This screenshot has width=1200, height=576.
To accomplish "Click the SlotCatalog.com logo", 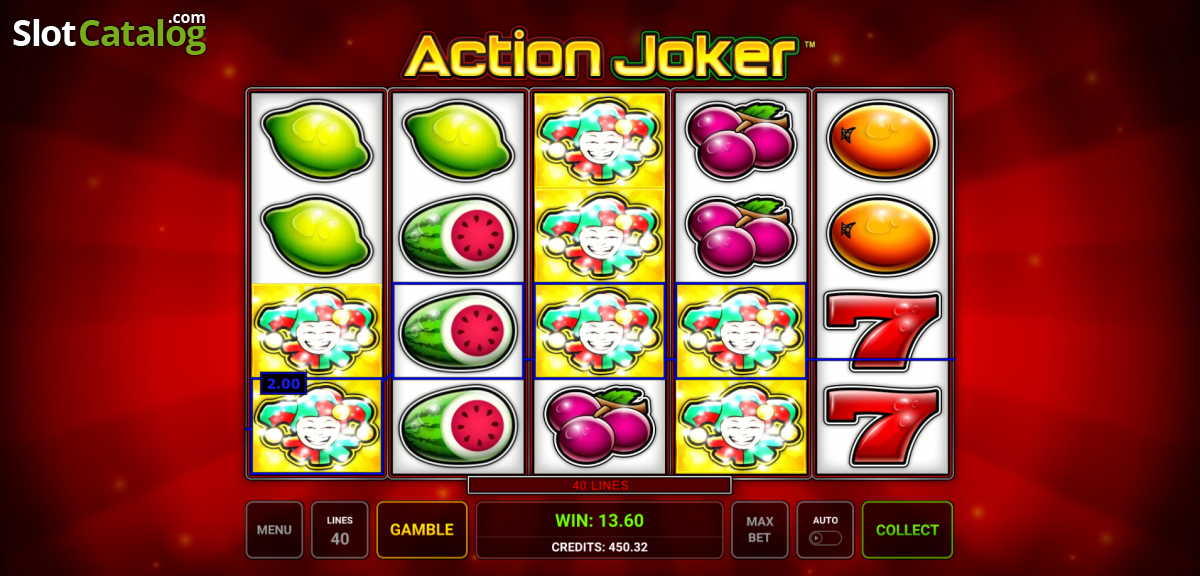I will coord(109,32).
